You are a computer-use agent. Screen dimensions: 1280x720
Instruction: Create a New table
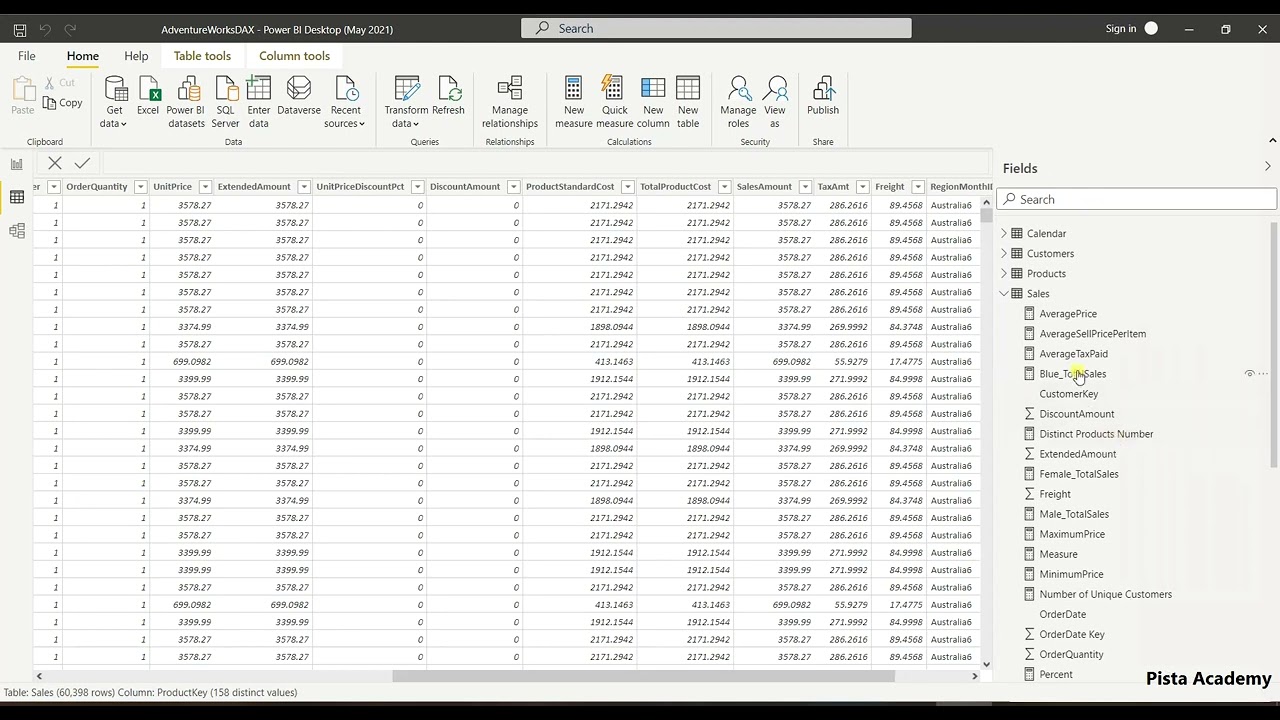(x=688, y=103)
